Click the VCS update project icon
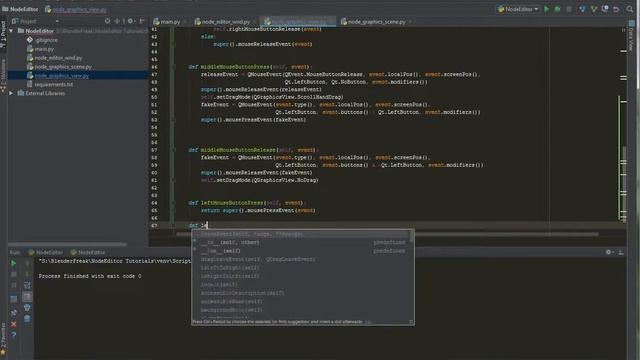Viewport: 640px width, 360px height. click(x=582, y=9)
